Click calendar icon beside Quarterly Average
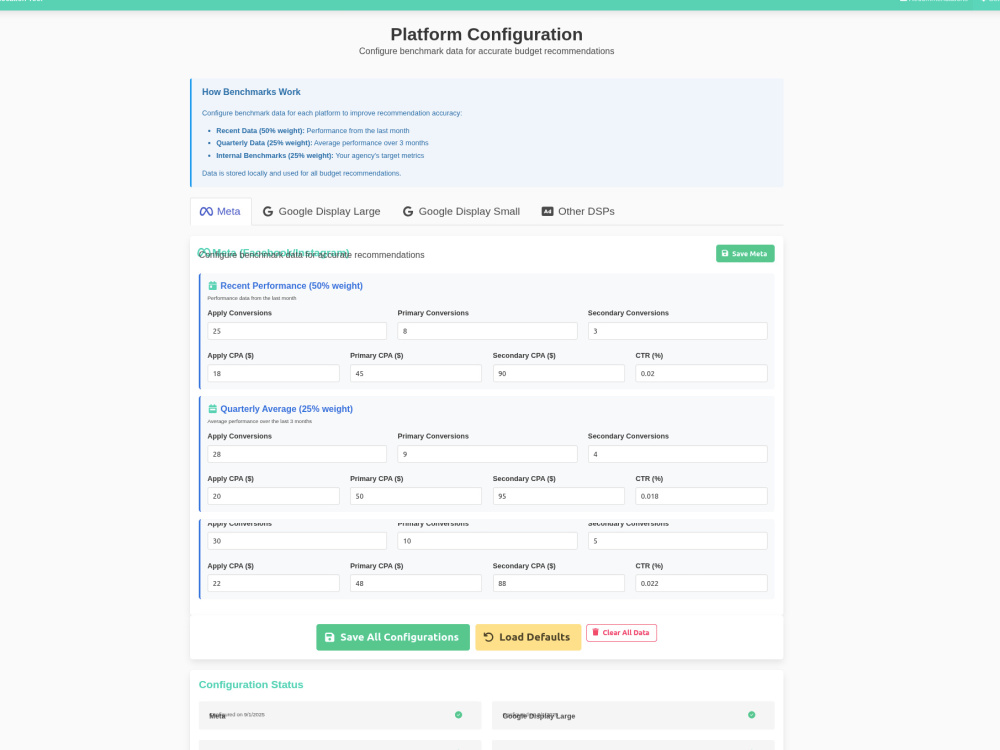 tap(212, 409)
